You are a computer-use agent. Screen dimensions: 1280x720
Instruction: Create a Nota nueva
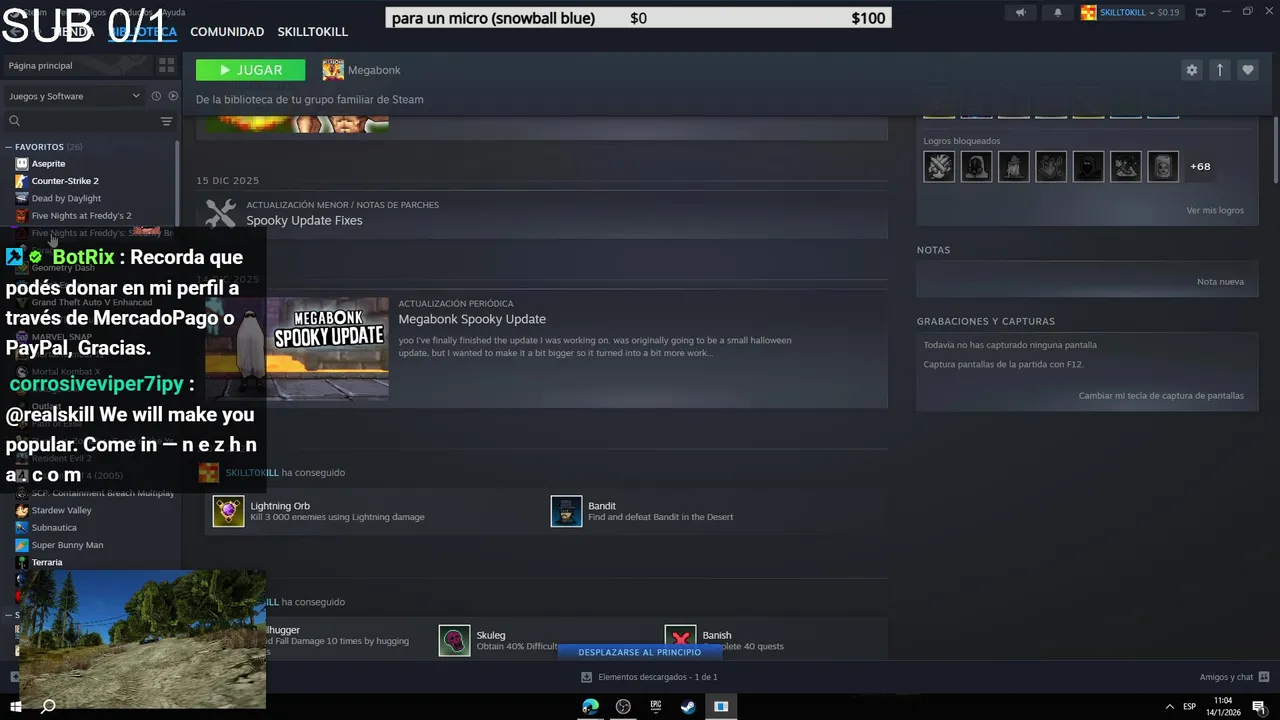click(x=1220, y=282)
